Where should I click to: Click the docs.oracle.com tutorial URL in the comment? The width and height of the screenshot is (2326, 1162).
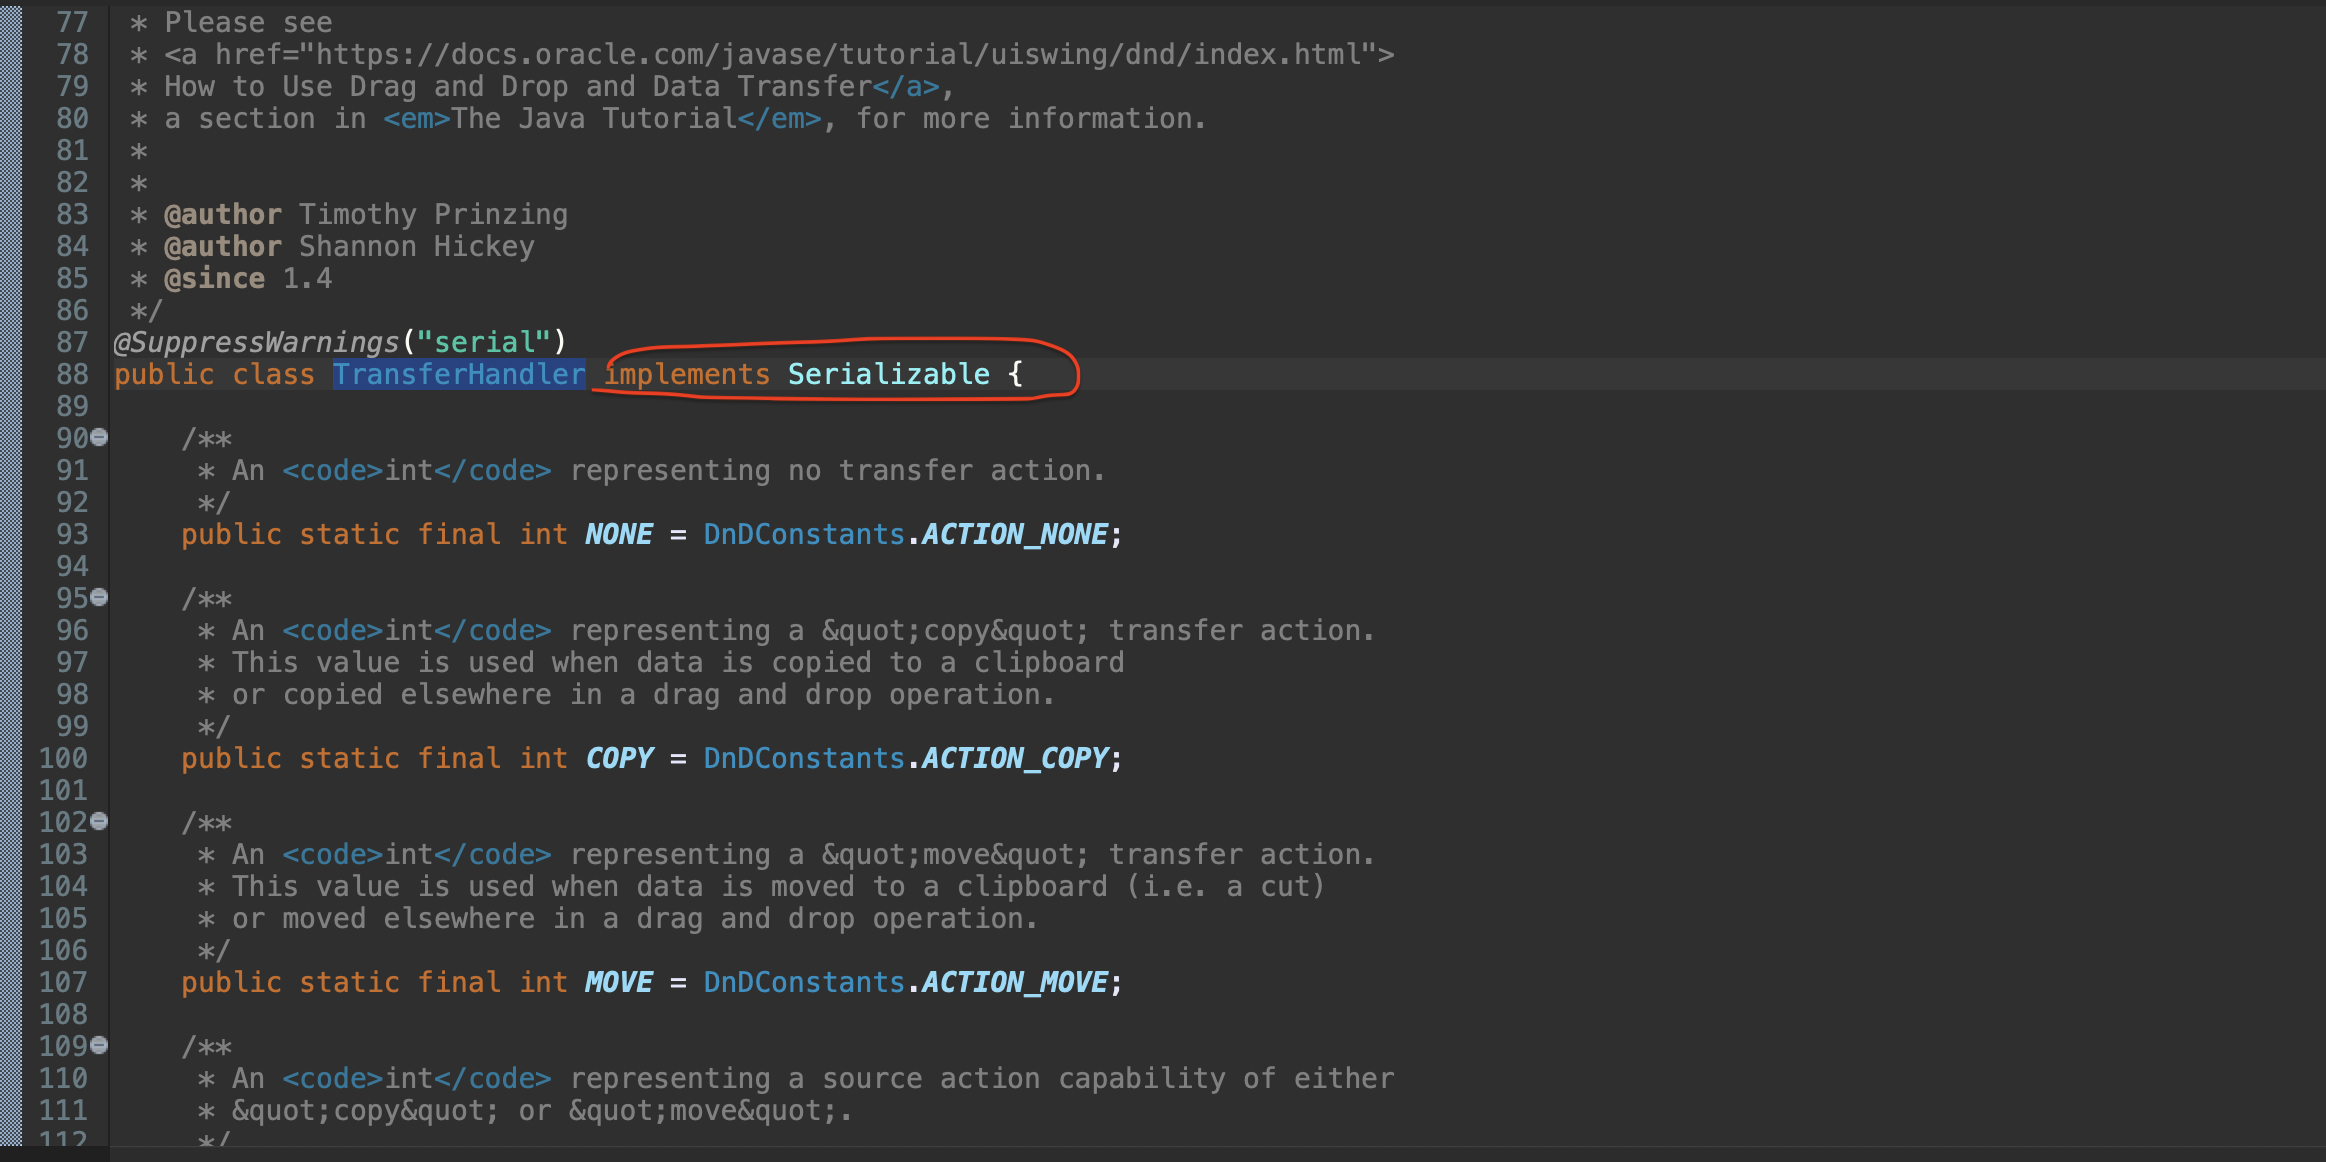(x=838, y=54)
